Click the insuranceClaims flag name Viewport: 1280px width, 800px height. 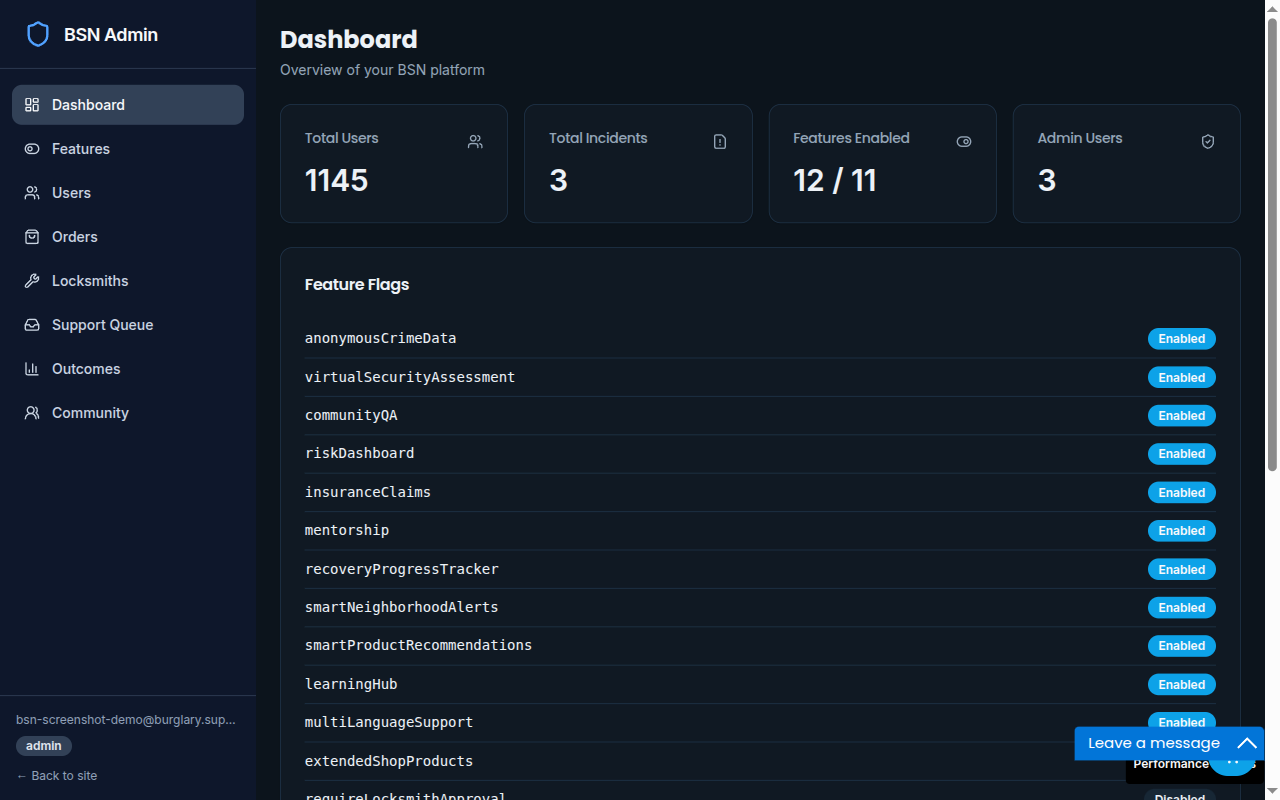click(x=368, y=492)
